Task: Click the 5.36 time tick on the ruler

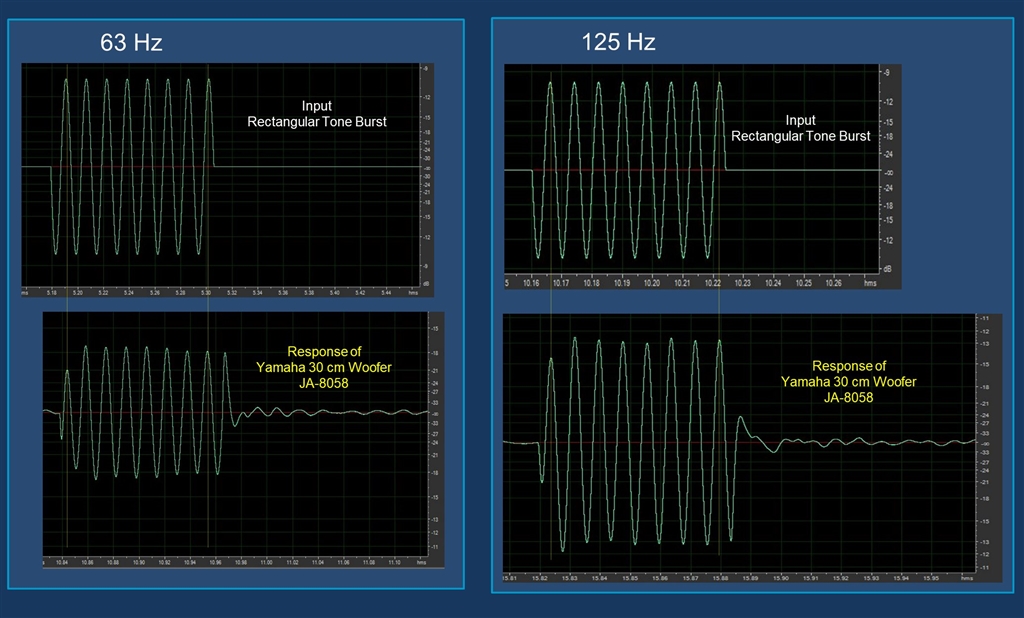Action: pyautogui.click(x=283, y=293)
